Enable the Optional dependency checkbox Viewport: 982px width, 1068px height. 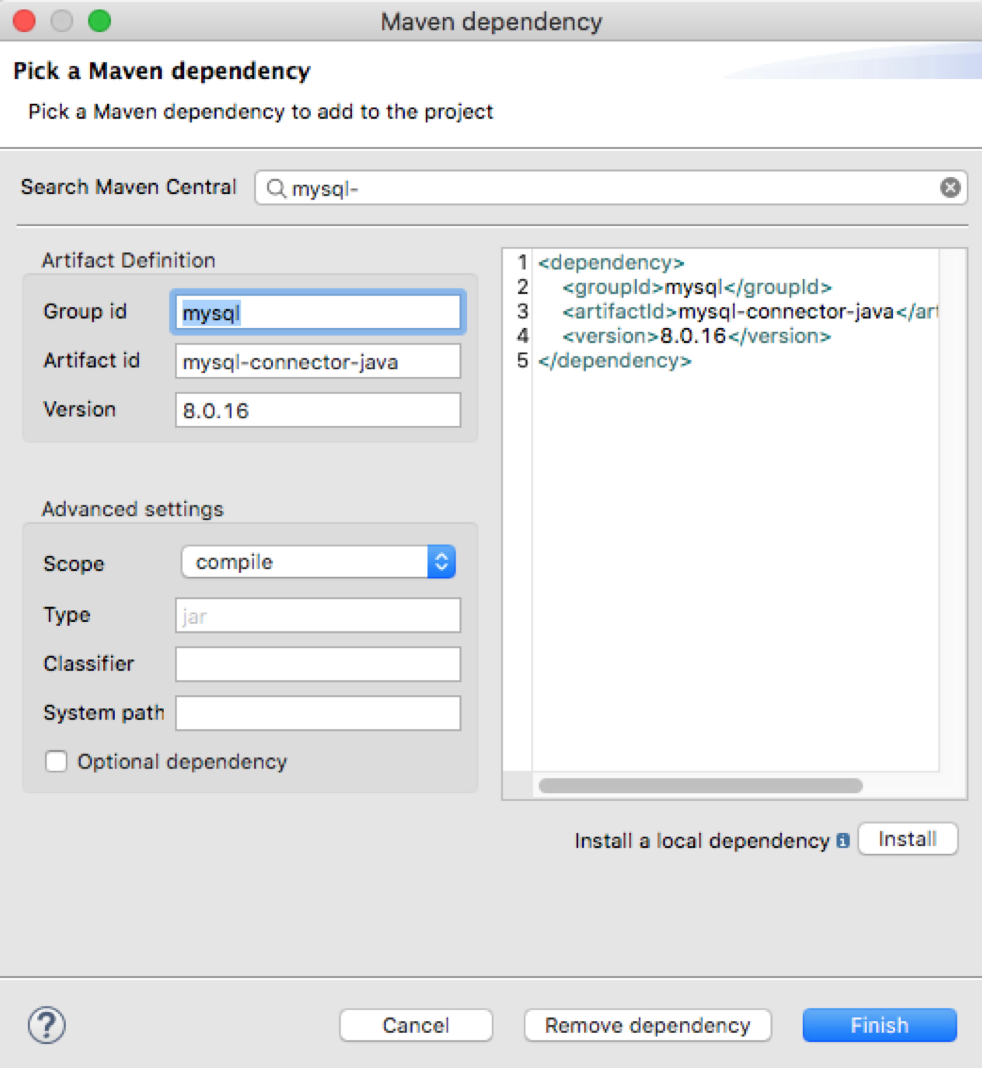tap(57, 761)
